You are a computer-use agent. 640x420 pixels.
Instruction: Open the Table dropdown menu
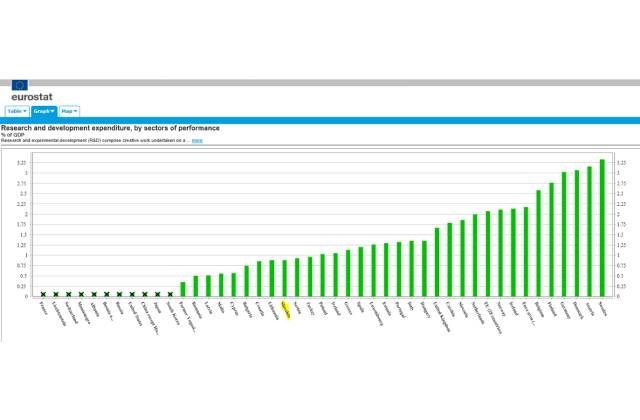16,111
